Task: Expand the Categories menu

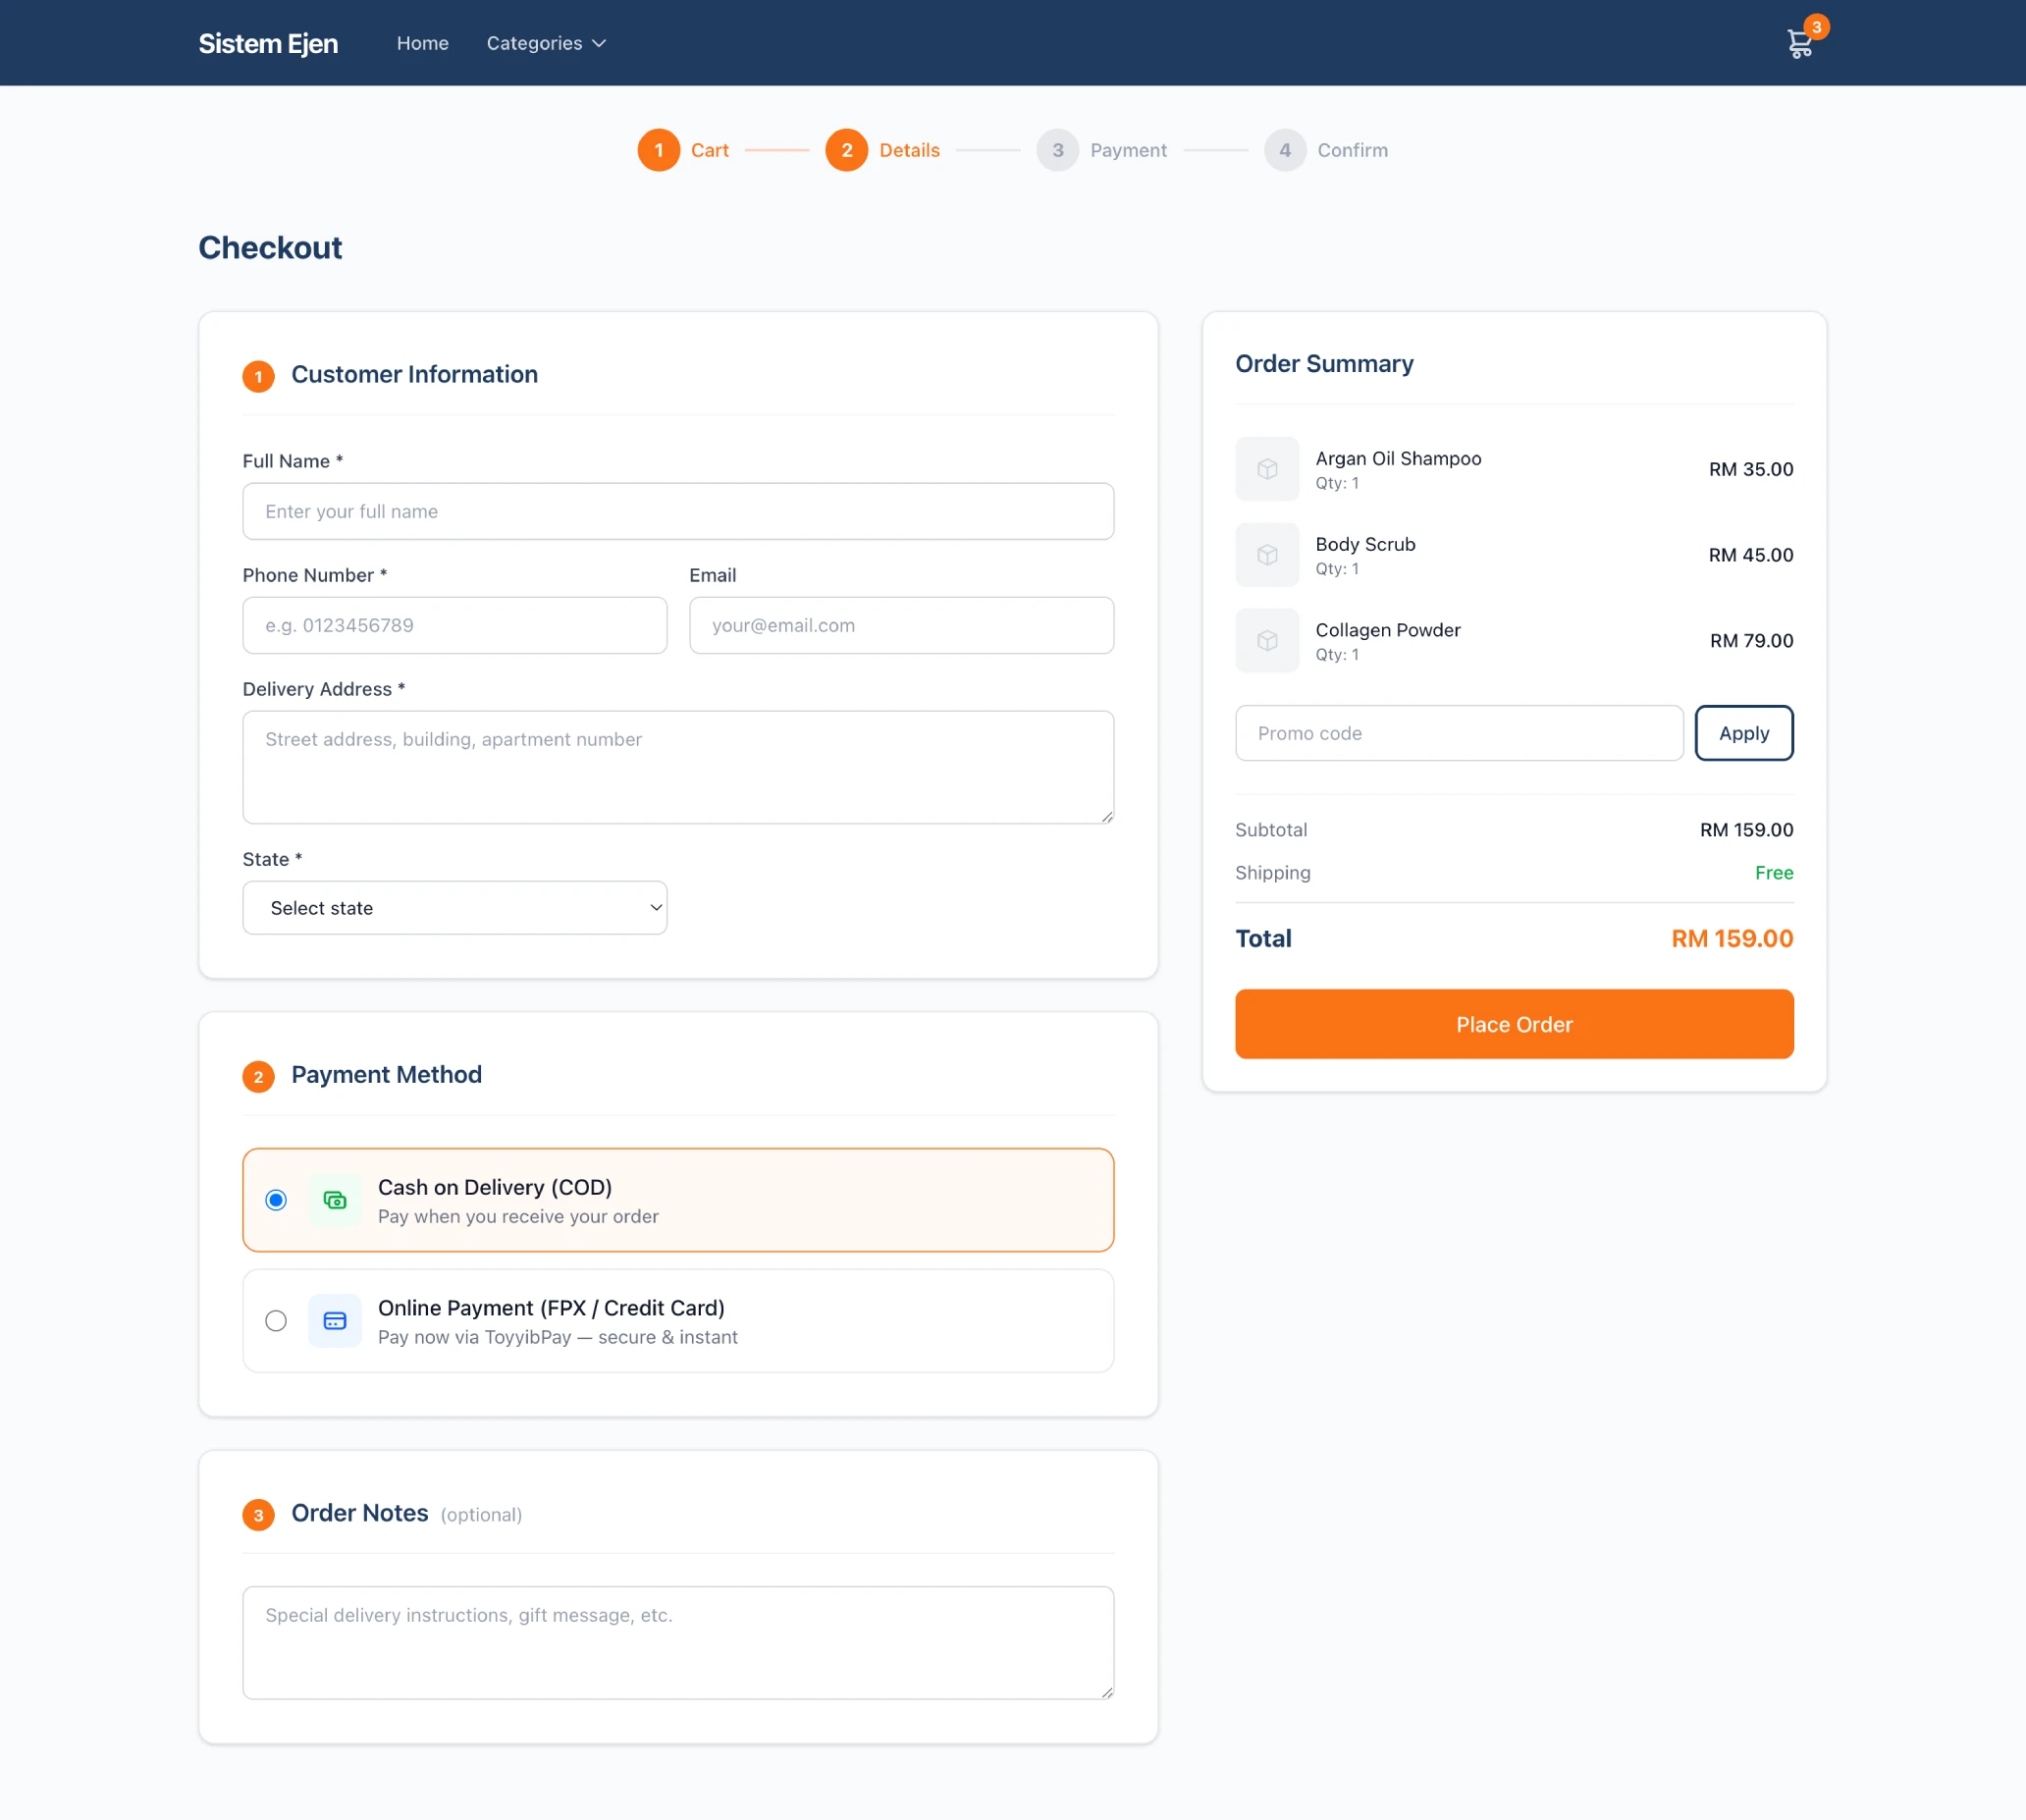Action: point(546,43)
